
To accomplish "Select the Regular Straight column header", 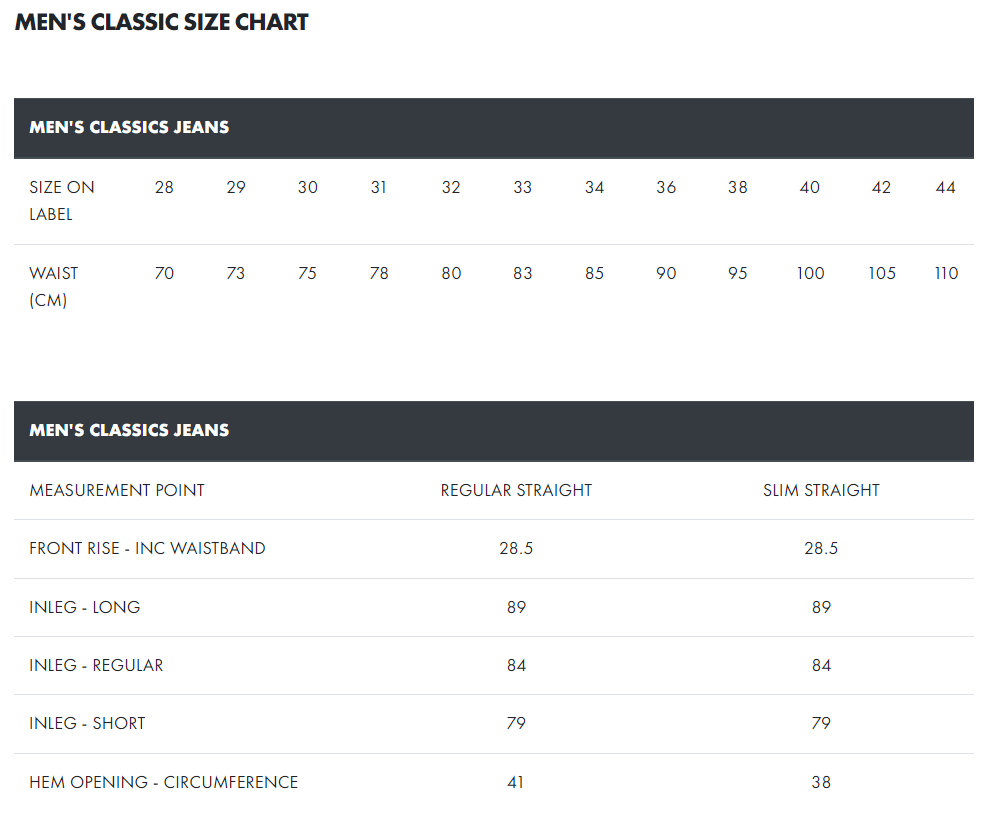I will coord(516,490).
